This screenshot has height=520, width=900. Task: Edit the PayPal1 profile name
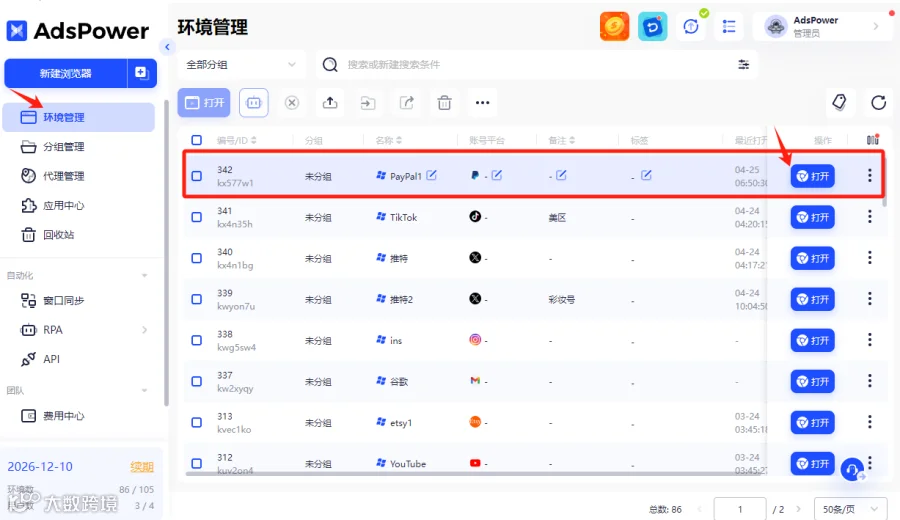[432, 175]
